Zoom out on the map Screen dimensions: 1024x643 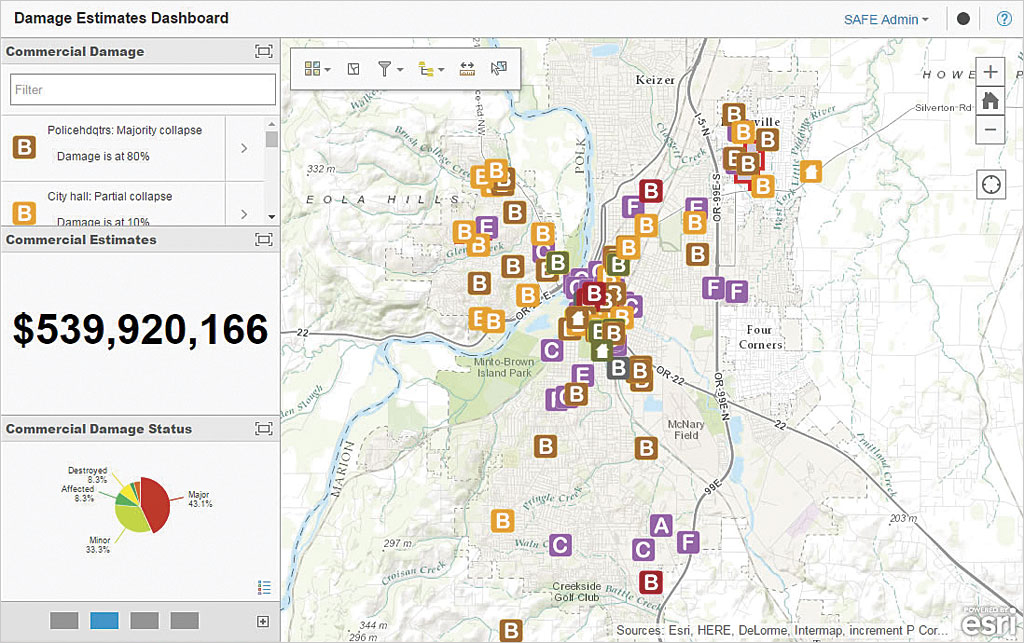[x=990, y=129]
